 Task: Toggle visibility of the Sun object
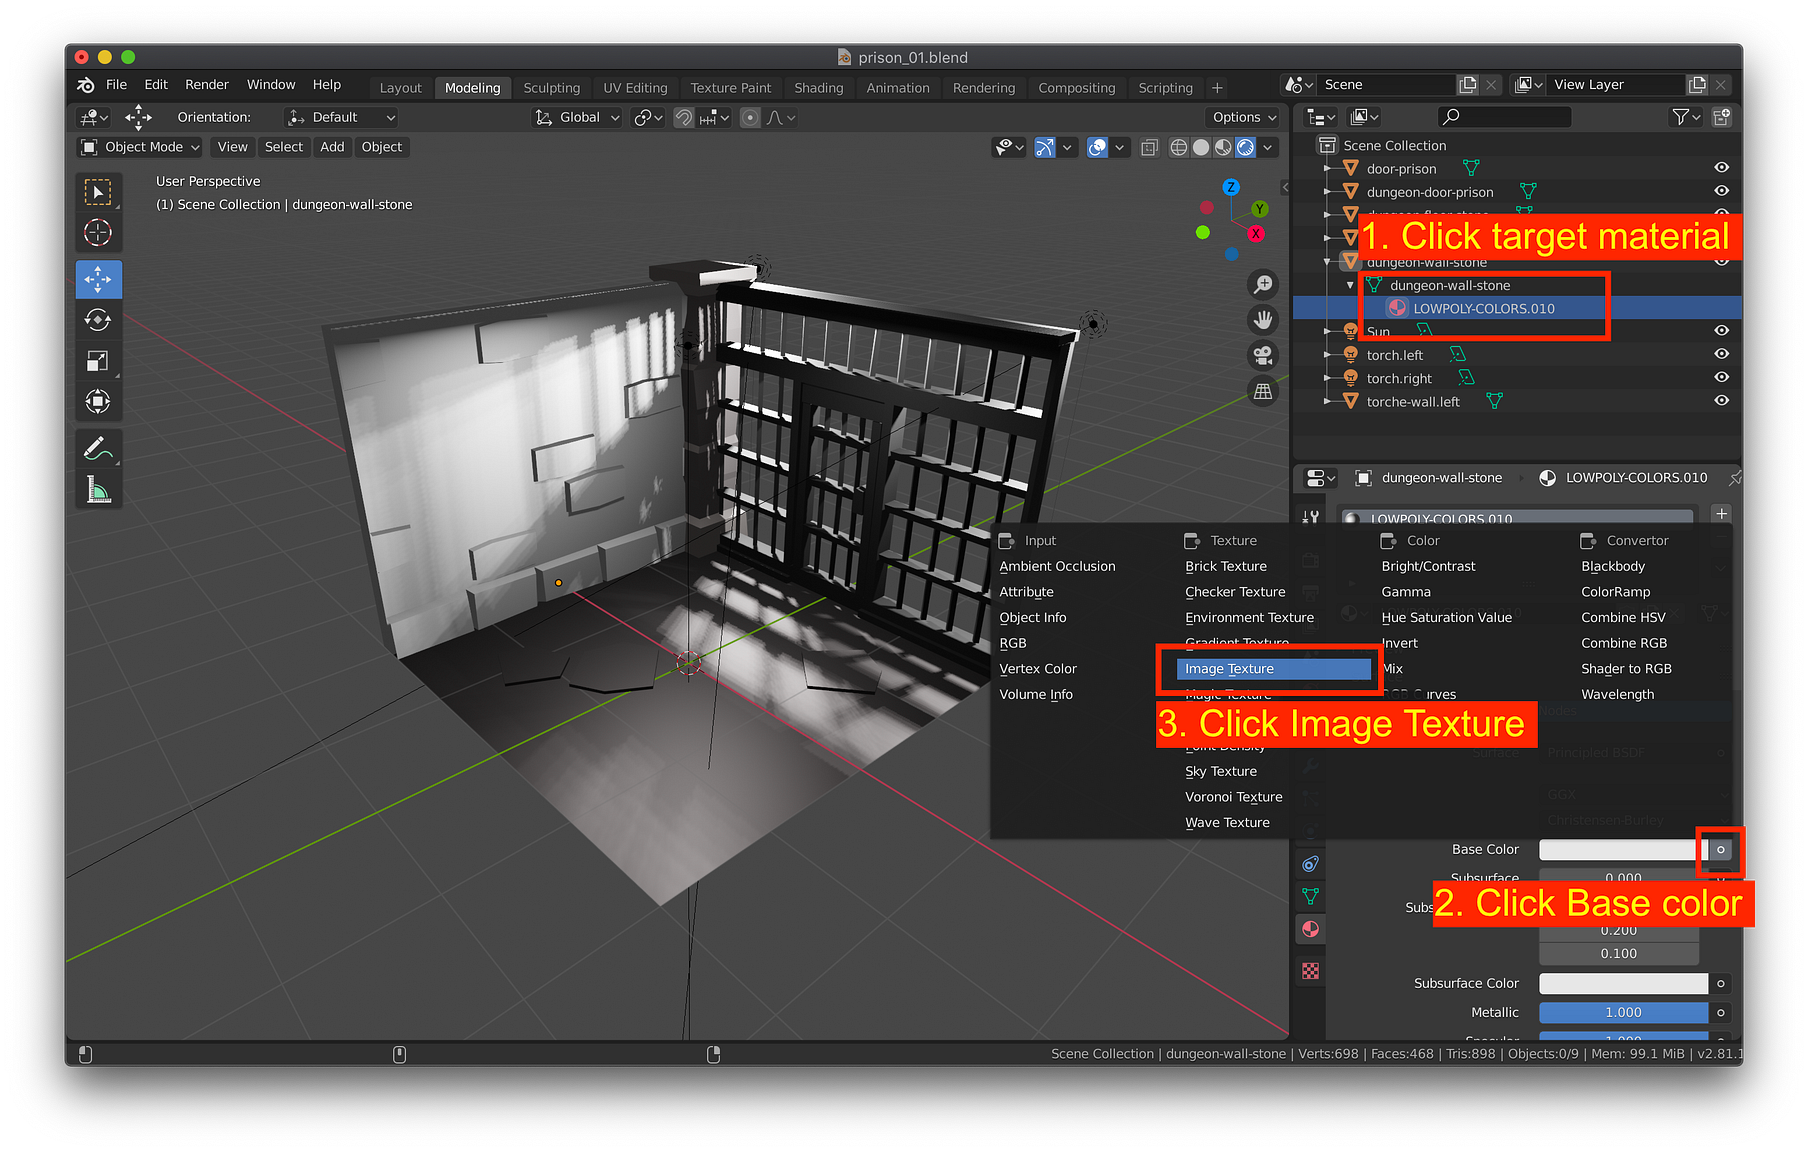tap(1722, 330)
